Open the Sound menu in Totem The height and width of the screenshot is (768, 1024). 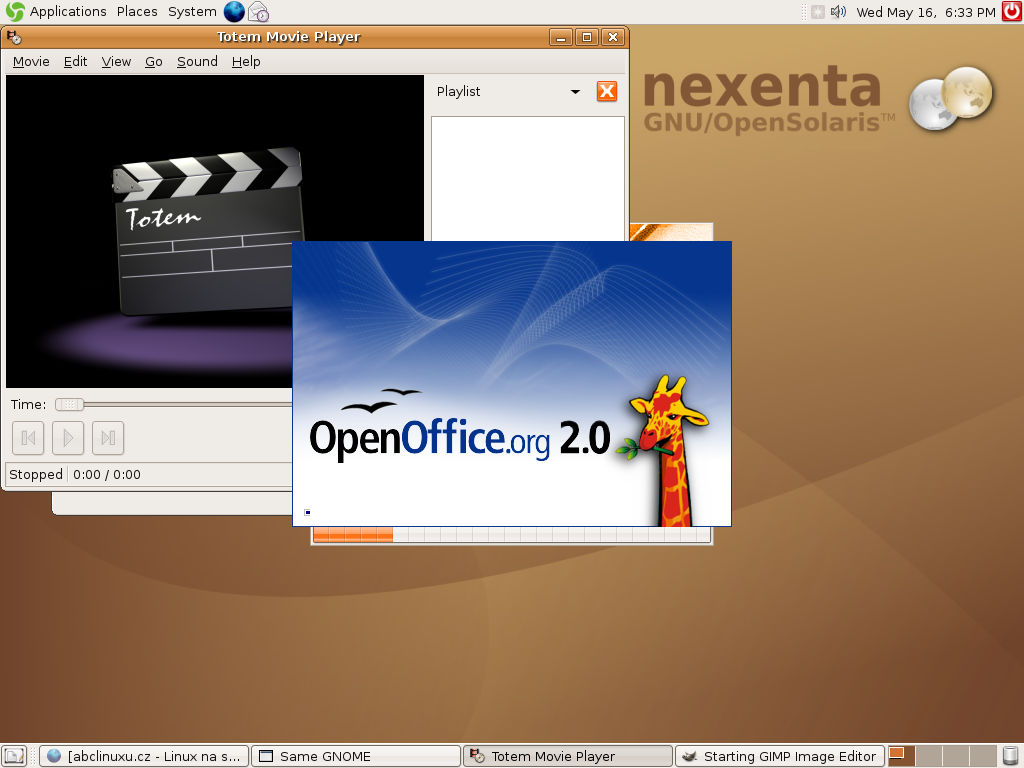pyautogui.click(x=197, y=61)
